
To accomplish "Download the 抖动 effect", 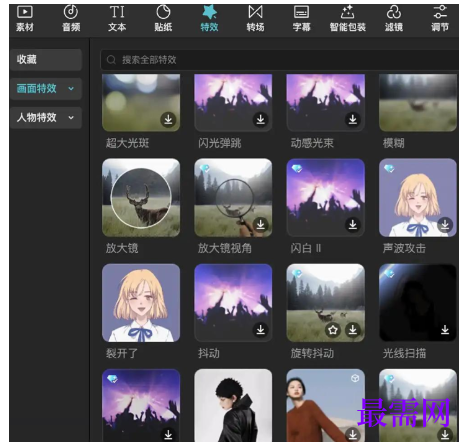I will 261,330.
